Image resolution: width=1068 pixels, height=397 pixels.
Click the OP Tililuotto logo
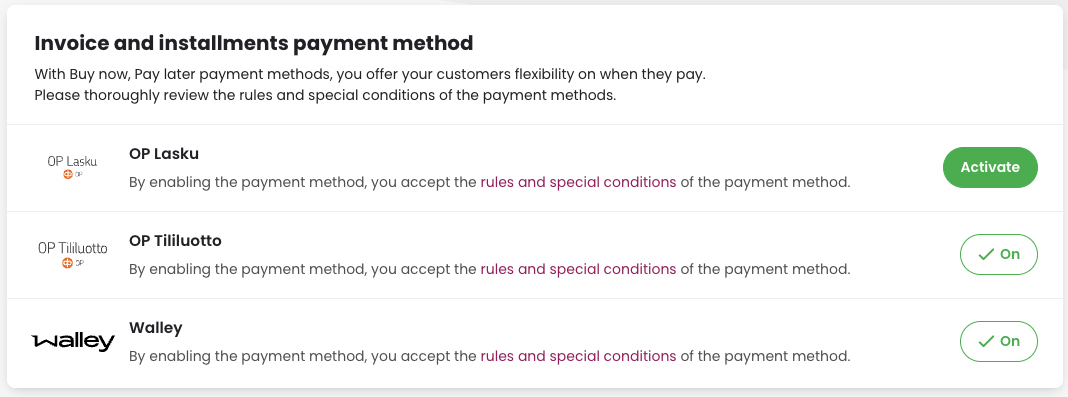click(x=72, y=254)
